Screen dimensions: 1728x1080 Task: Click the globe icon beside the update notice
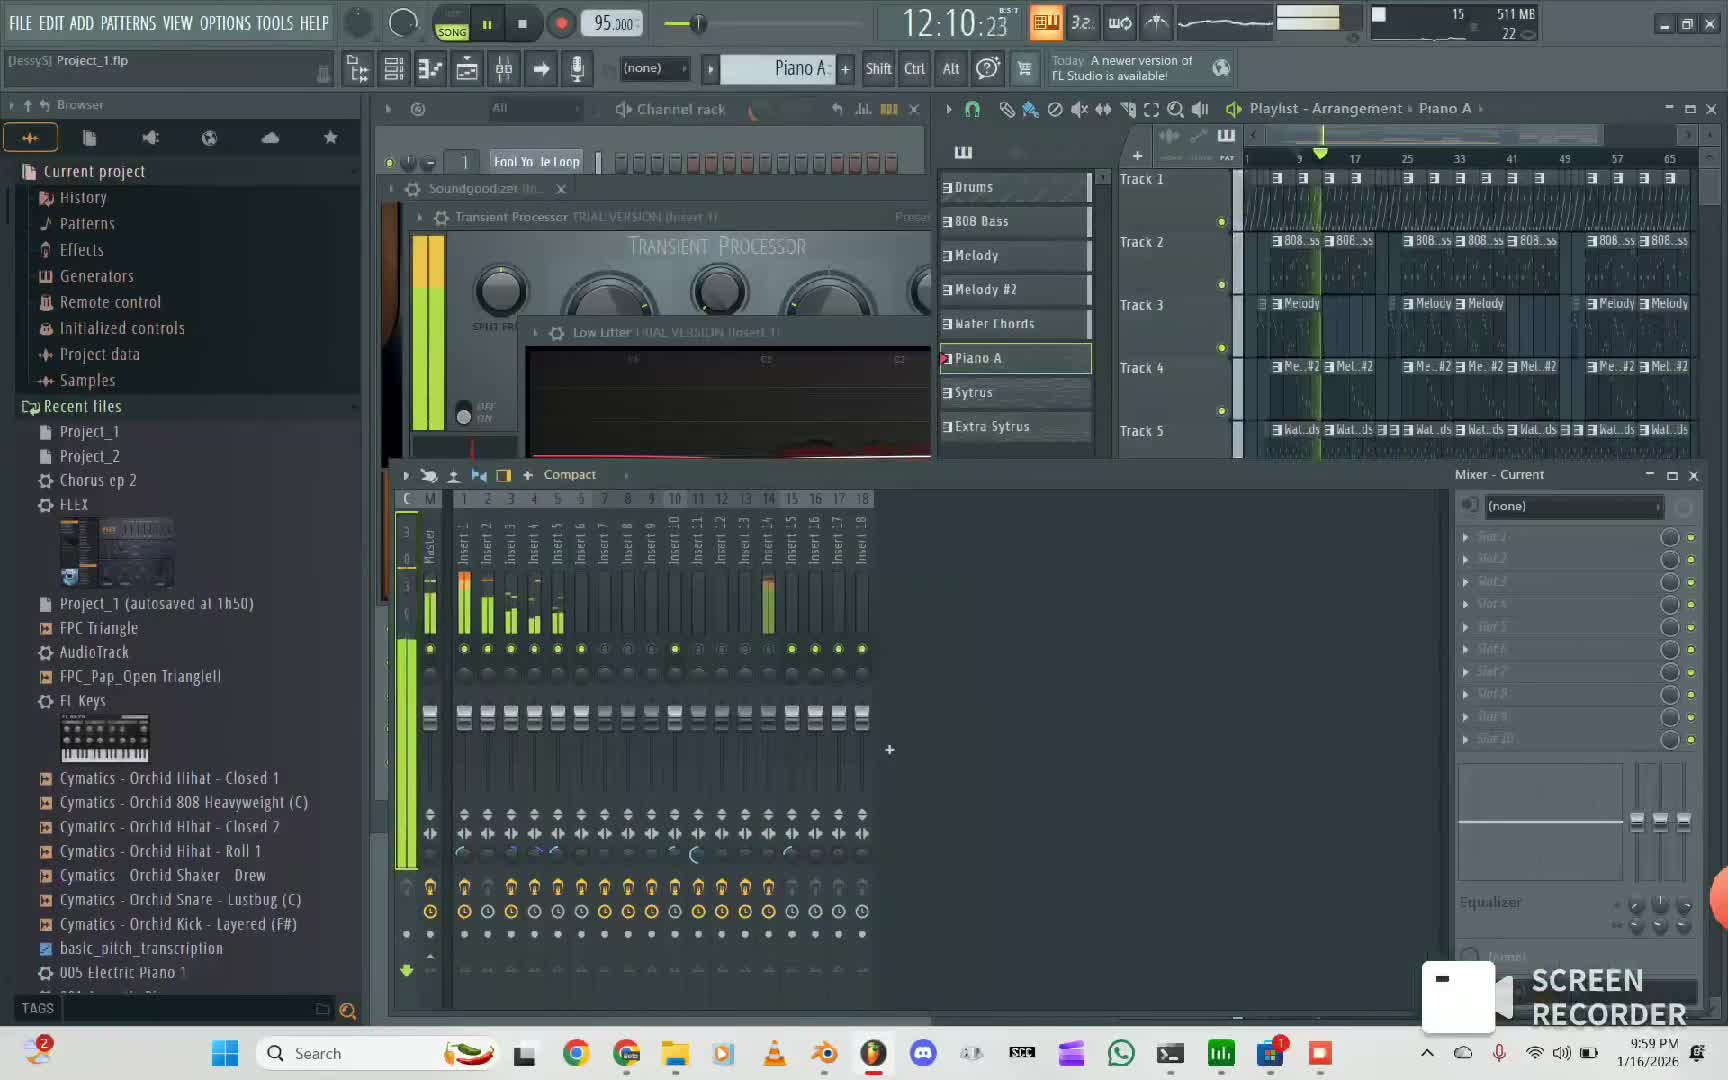(x=1221, y=68)
